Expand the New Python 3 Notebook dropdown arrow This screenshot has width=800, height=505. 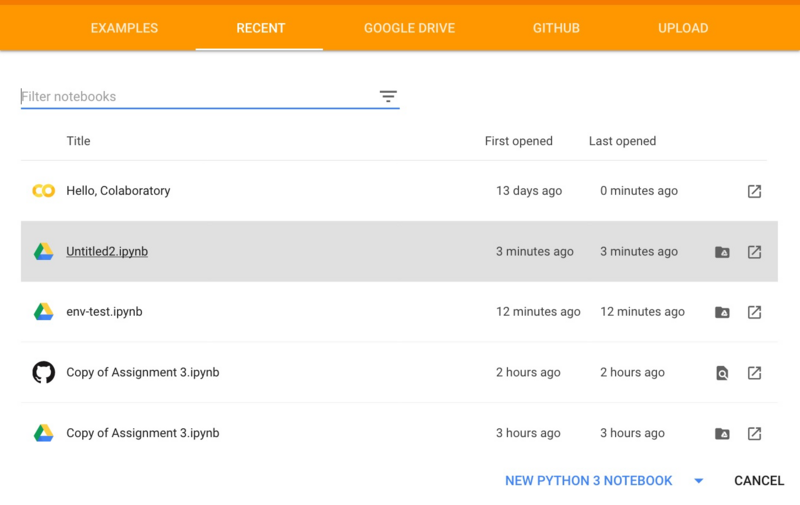(x=699, y=481)
